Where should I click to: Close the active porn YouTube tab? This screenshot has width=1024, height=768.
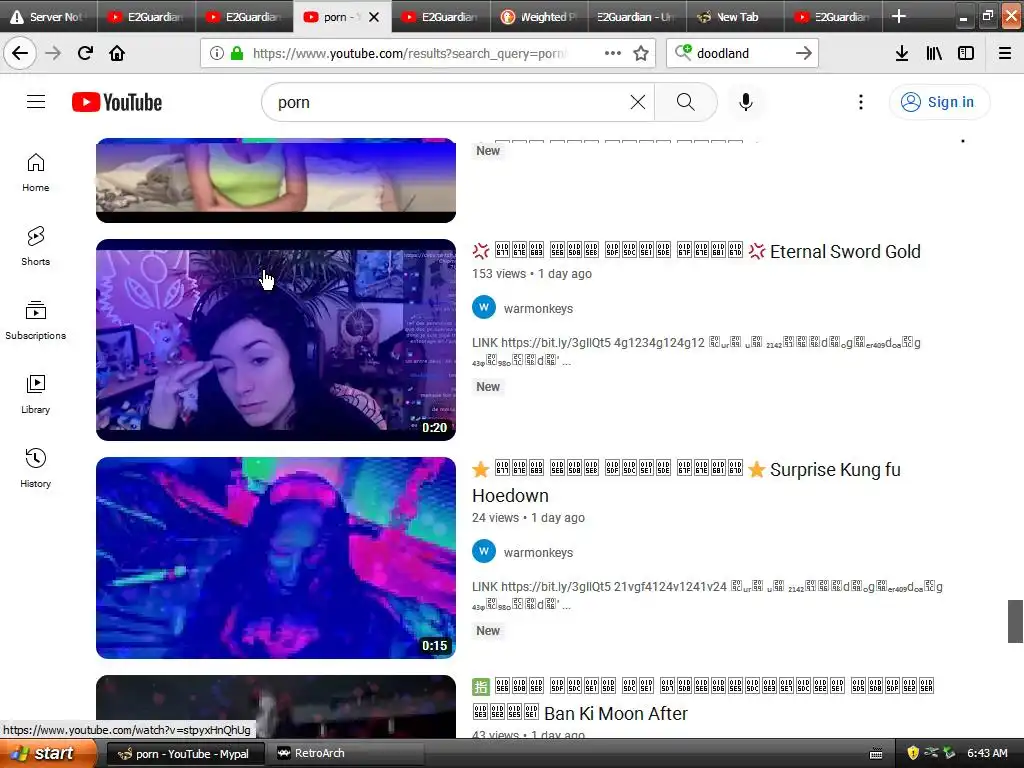(374, 17)
